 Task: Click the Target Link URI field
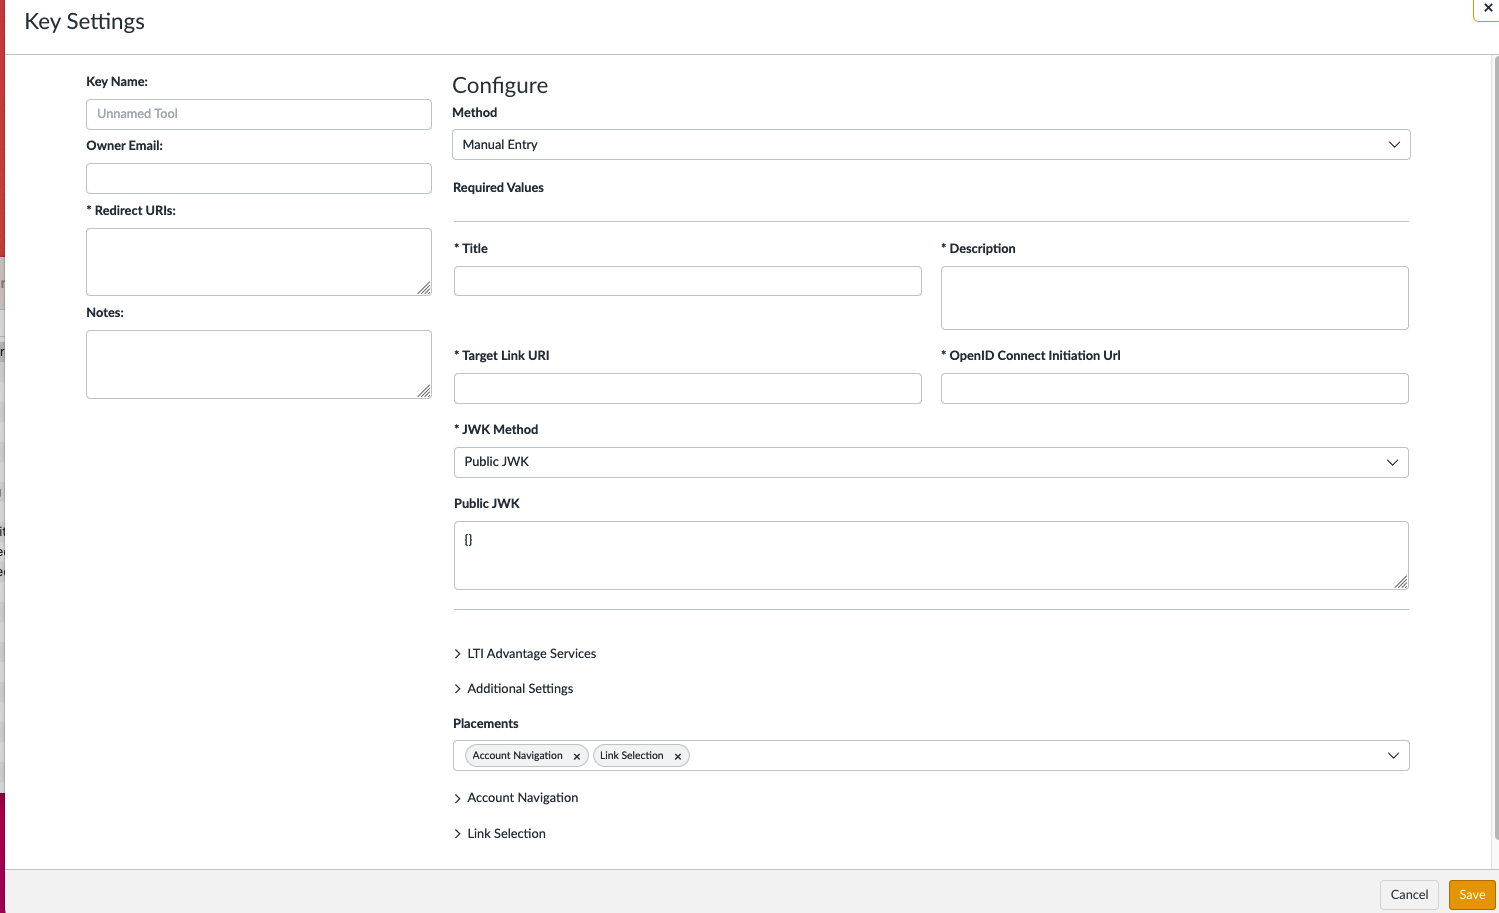tap(687, 388)
